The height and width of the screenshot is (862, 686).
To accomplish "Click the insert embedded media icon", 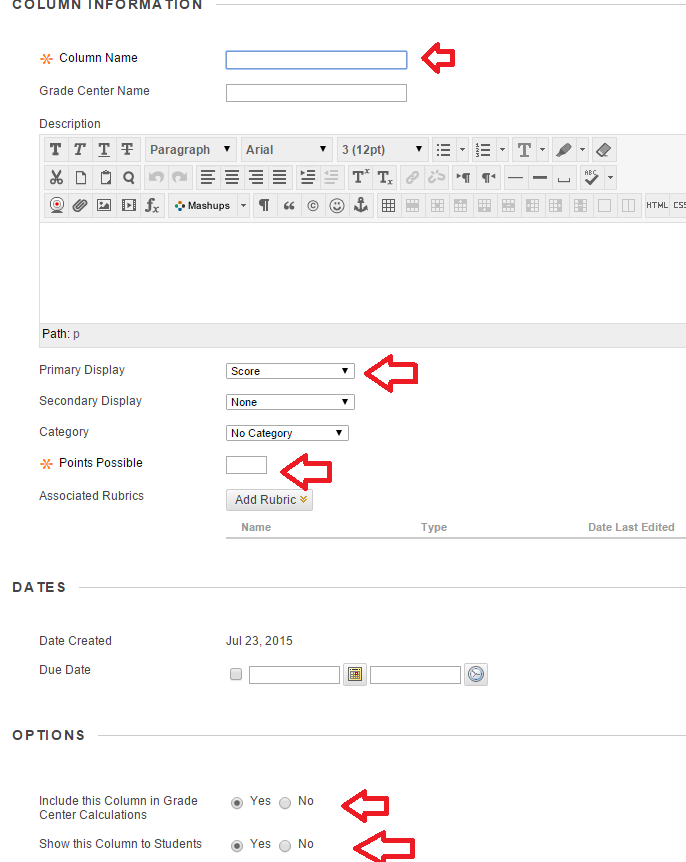I will click(129, 206).
